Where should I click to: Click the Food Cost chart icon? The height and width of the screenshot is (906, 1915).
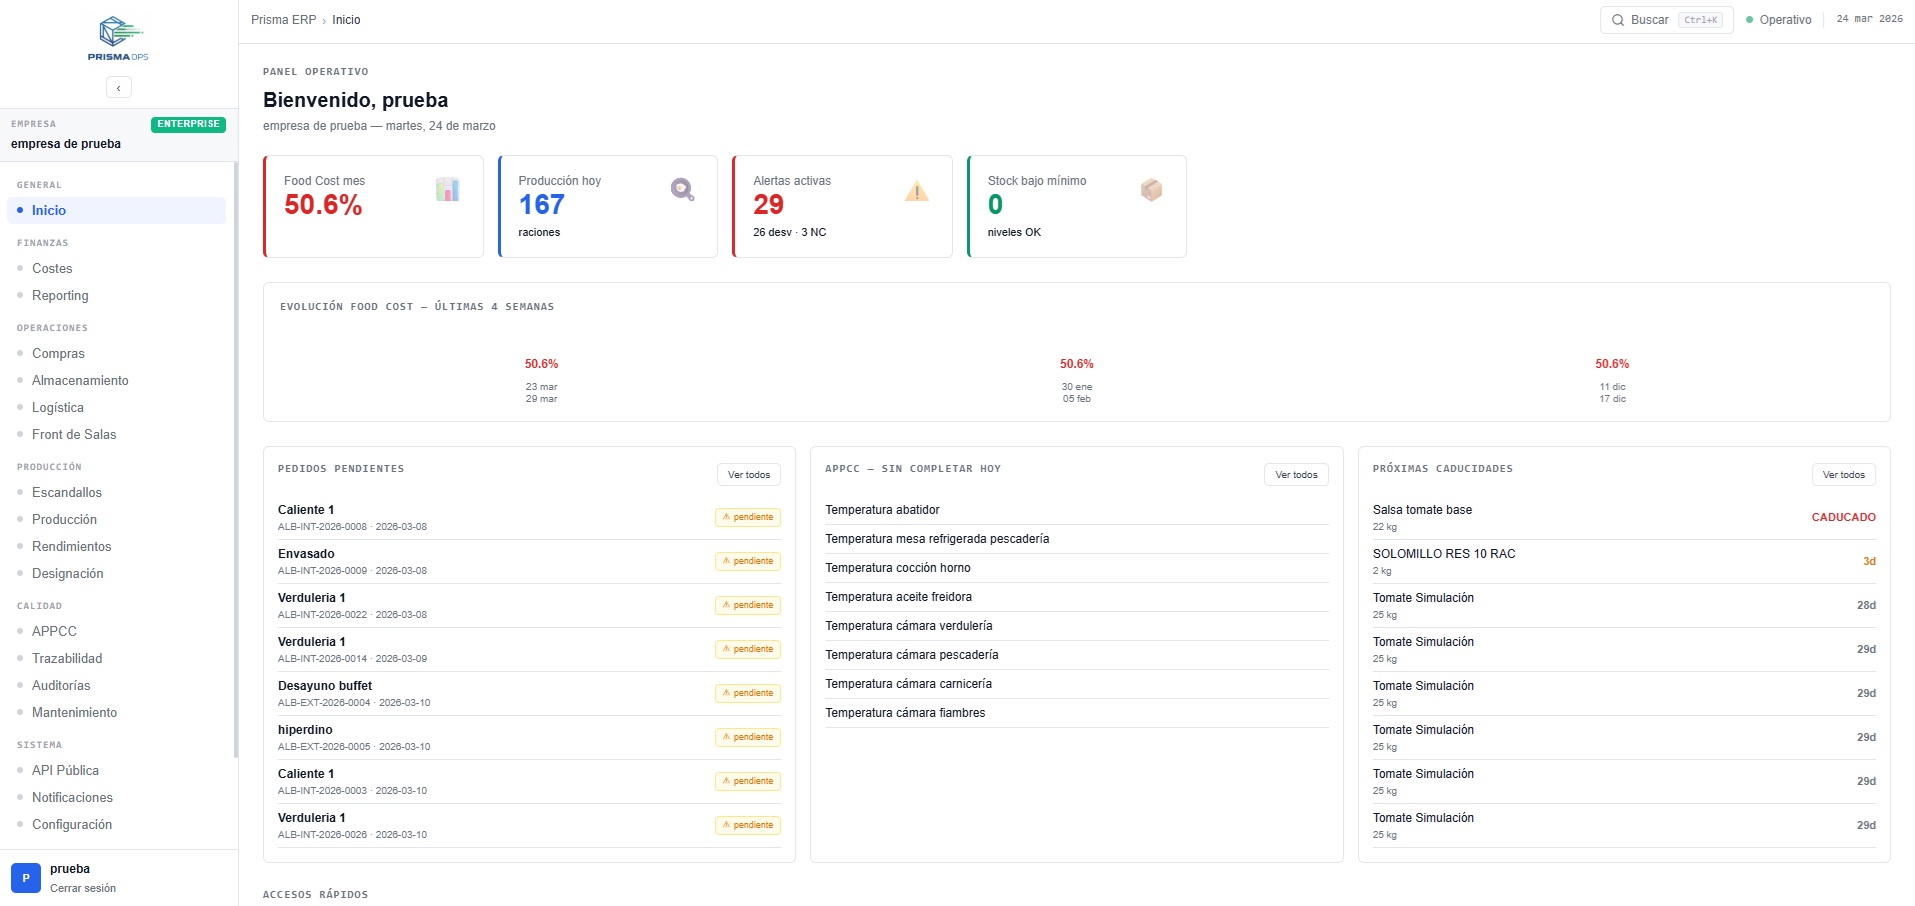(447, 189)
